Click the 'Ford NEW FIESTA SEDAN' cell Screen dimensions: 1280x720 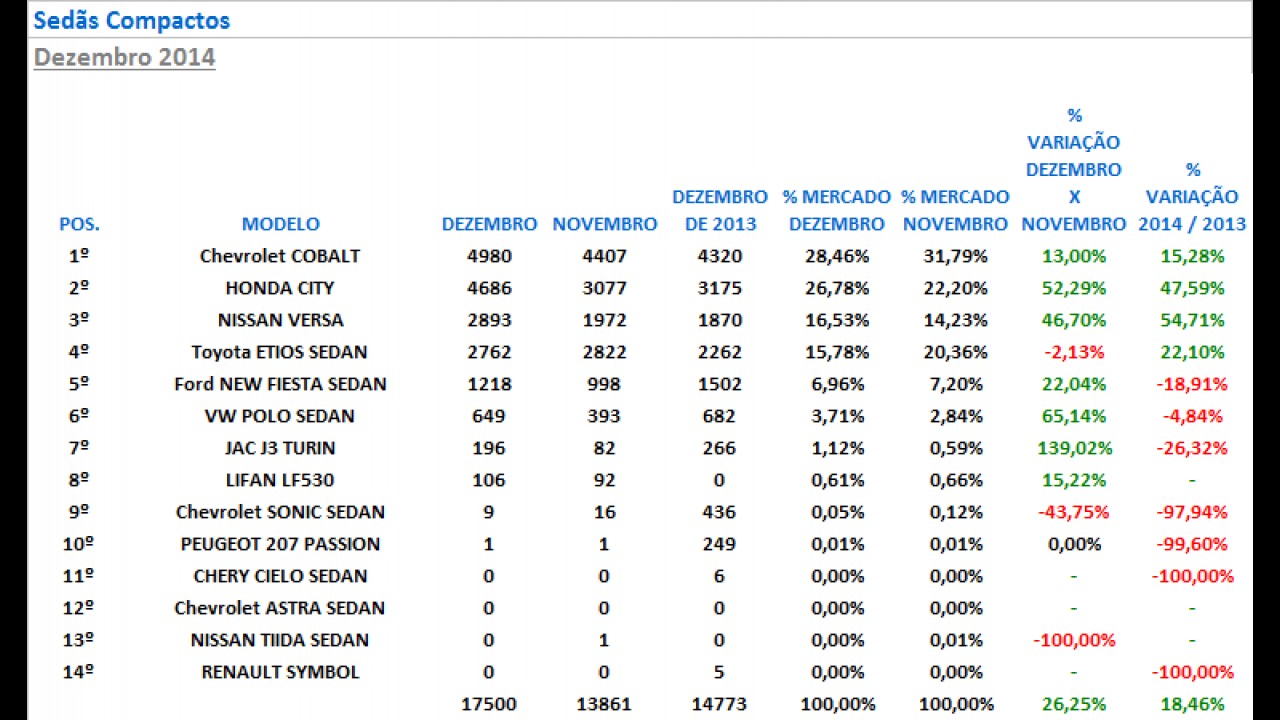coord(280,384)
